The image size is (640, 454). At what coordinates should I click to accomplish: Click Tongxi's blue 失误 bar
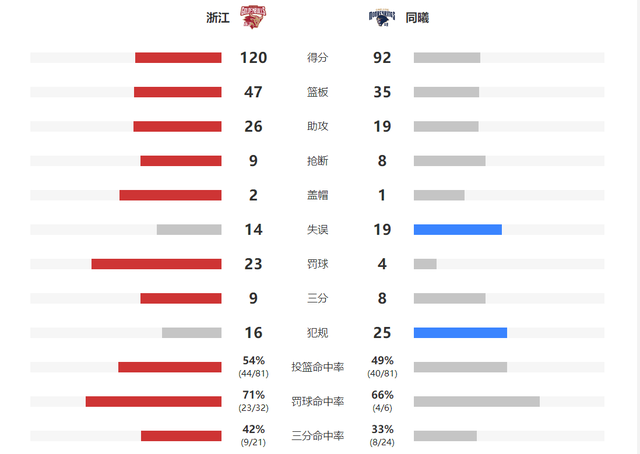click(x=457, y=230)
